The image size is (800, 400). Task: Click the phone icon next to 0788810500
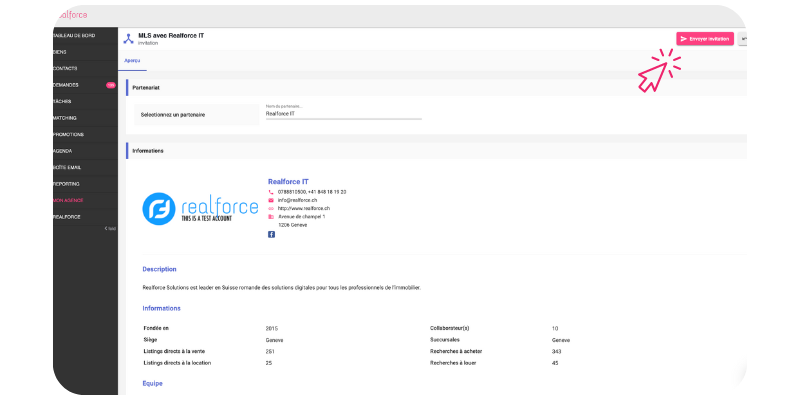click(x=271, y=192)
